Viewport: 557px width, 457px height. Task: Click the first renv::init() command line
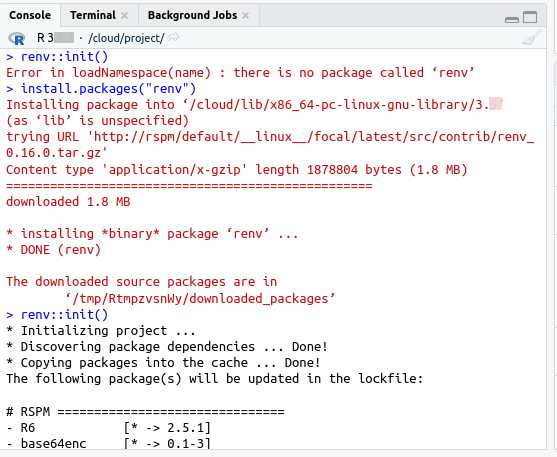[x=57, y=57]
